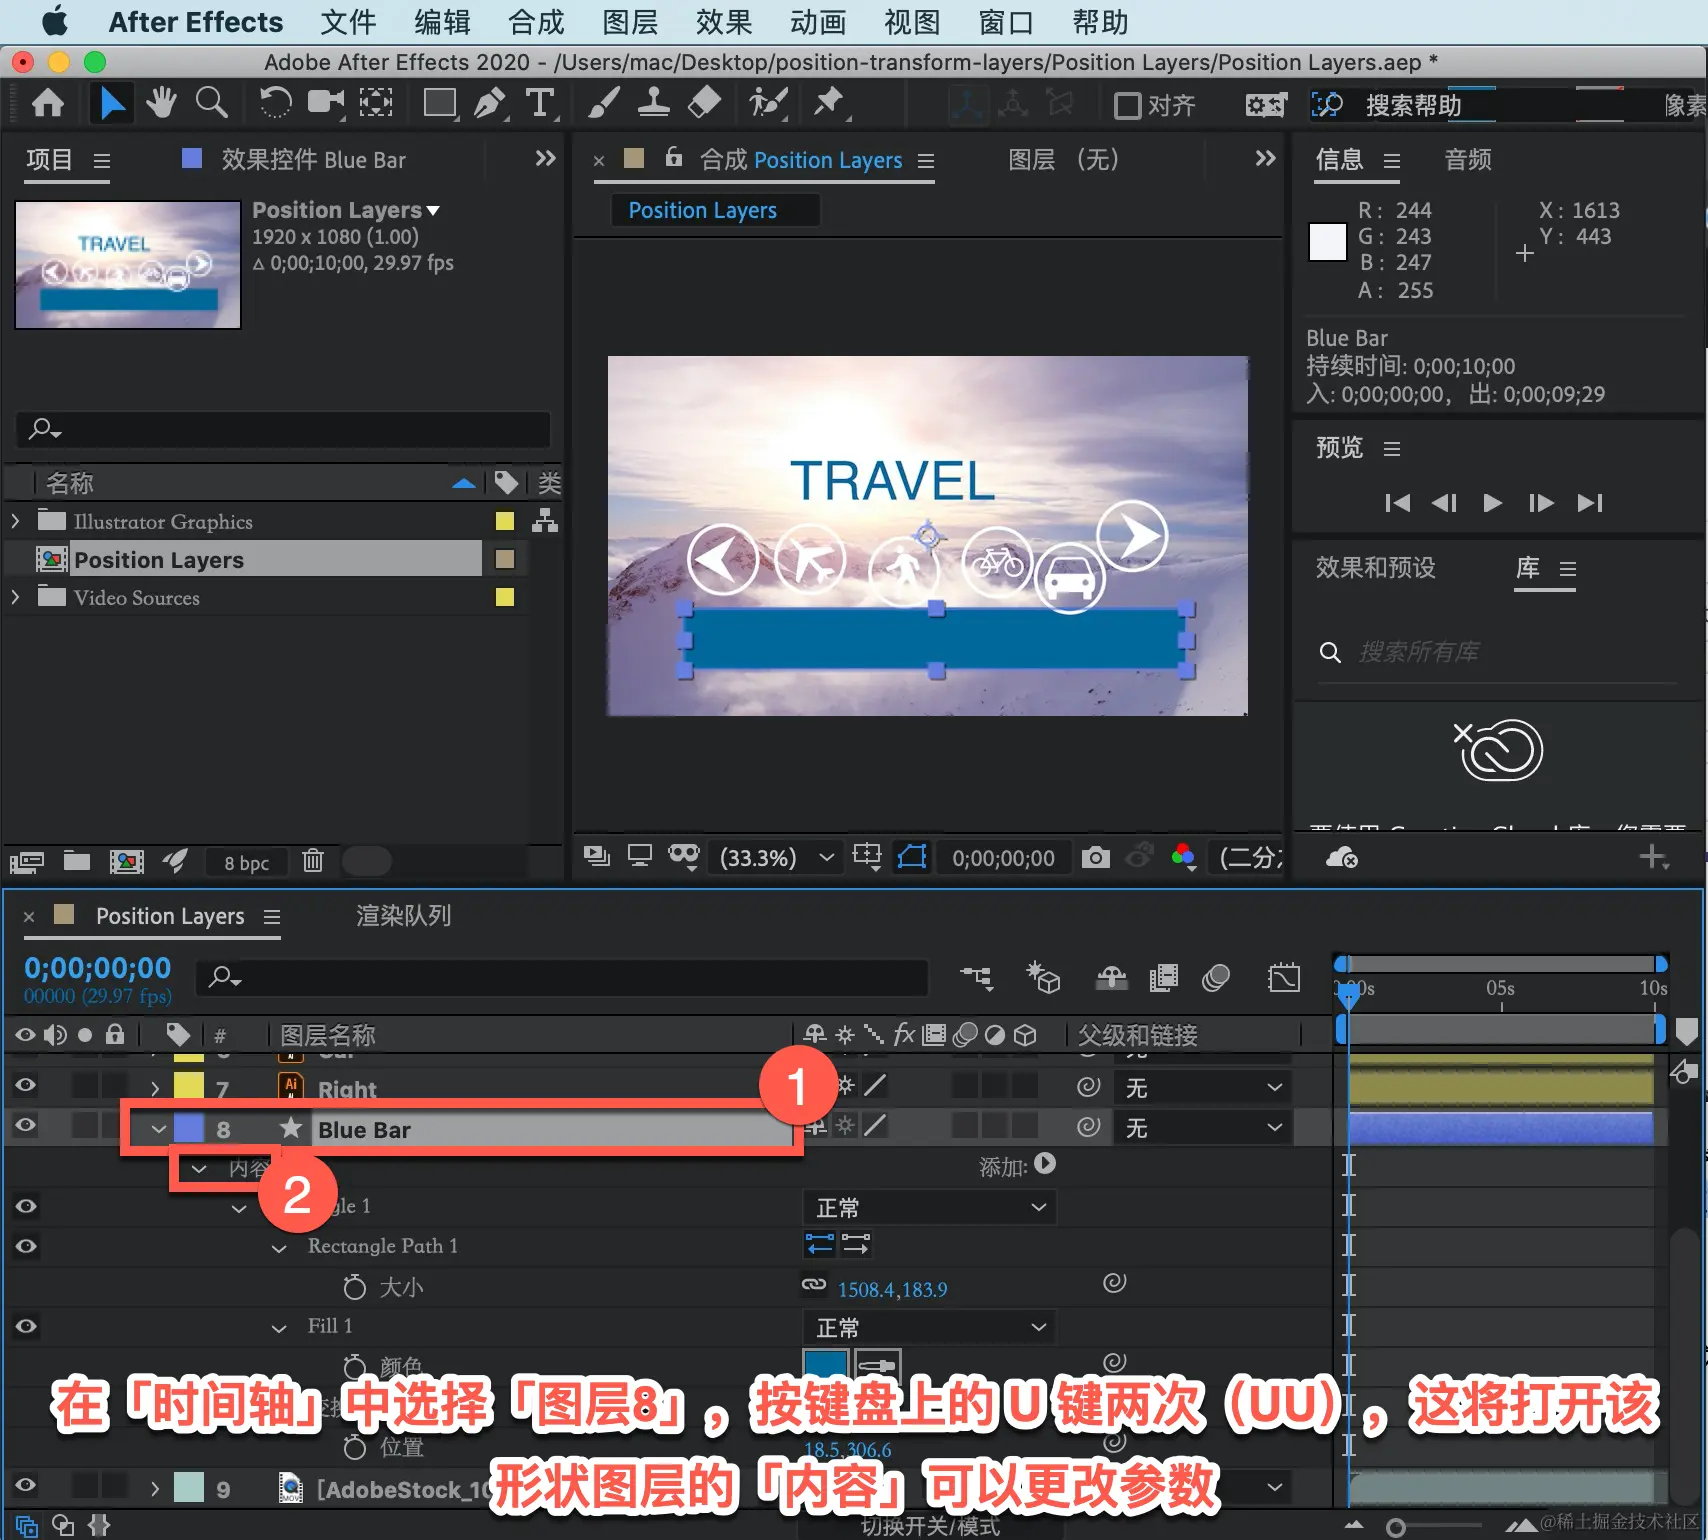Screen dimensions: 1708x1540
Task: Toggle visibility of Rectangle Path 1
Action: [x=25, y=1246]
